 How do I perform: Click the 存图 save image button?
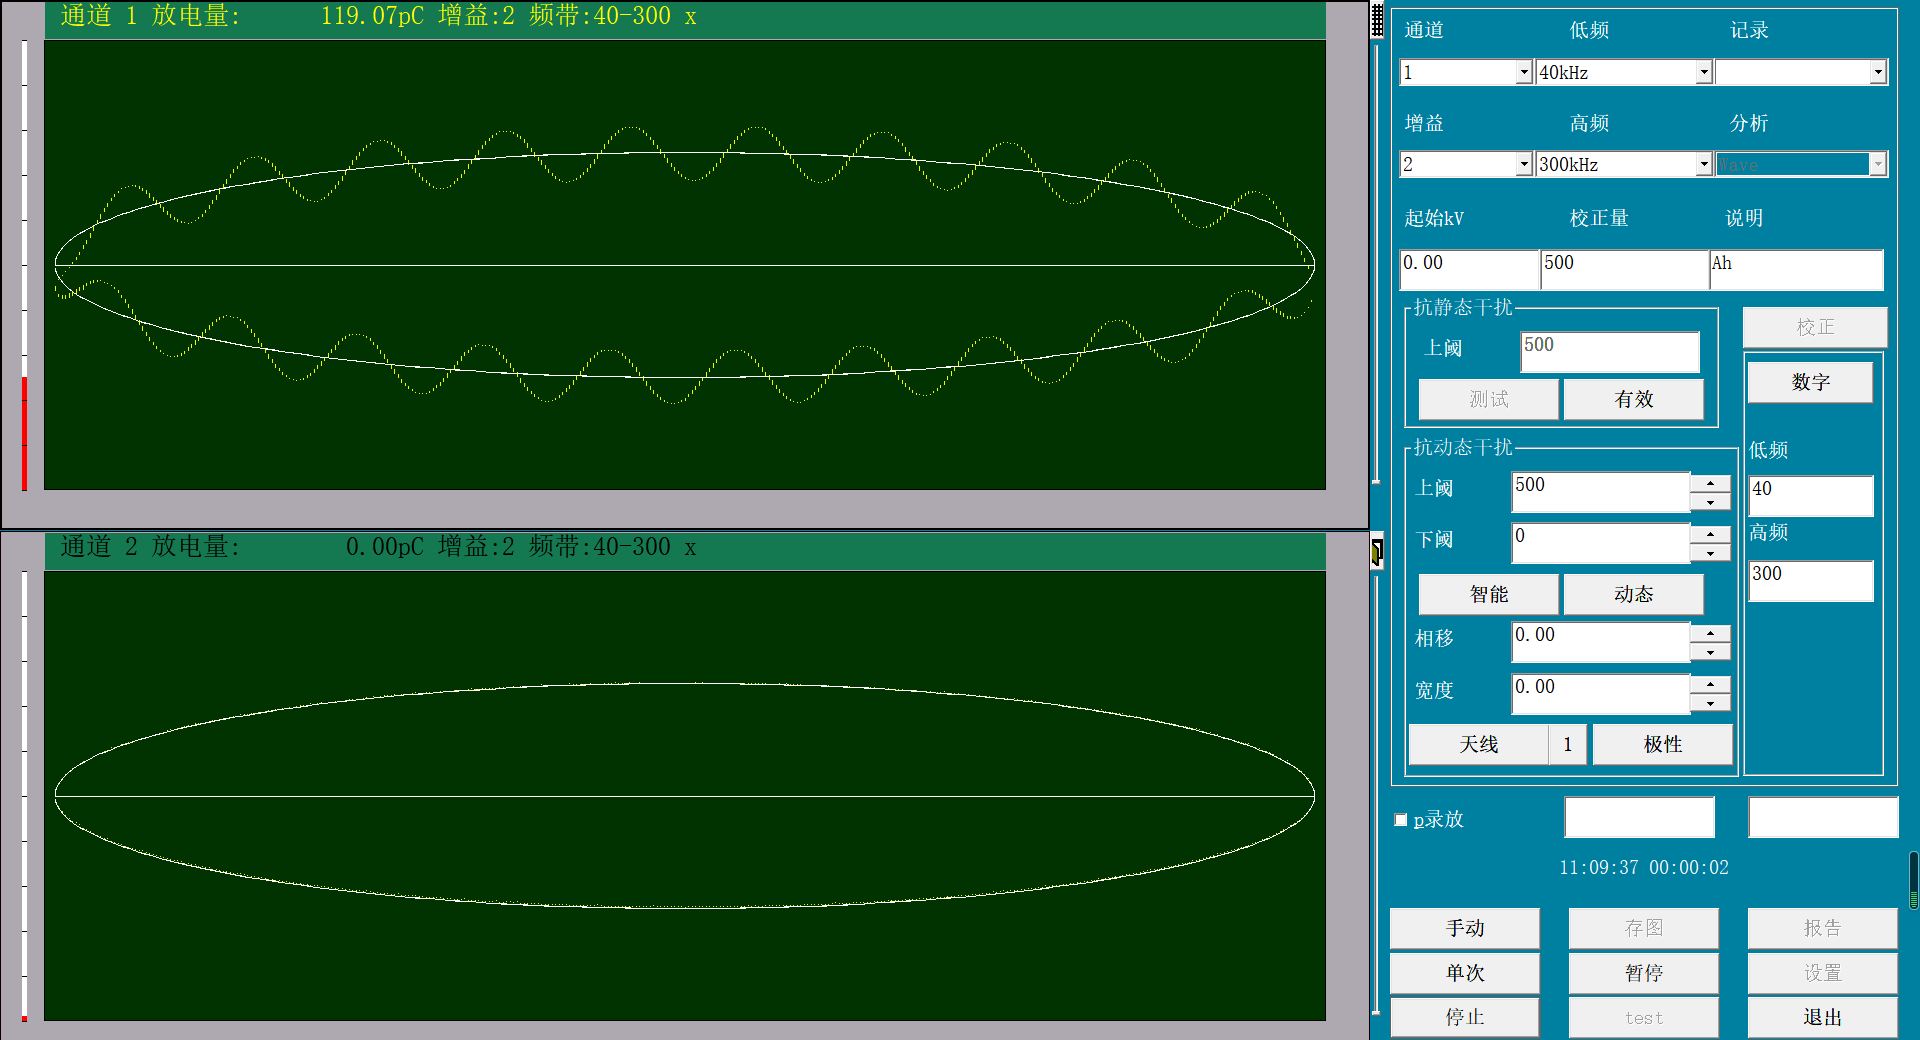pos(1644,928)
